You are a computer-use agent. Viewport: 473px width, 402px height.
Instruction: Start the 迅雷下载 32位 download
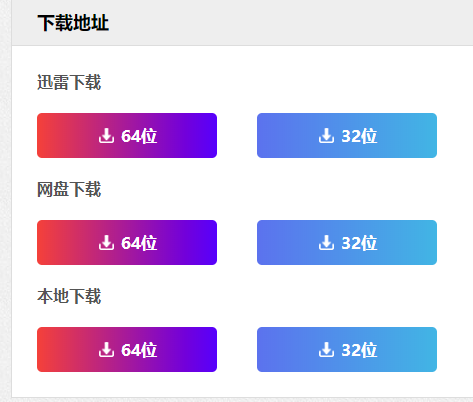click(347, 135)
